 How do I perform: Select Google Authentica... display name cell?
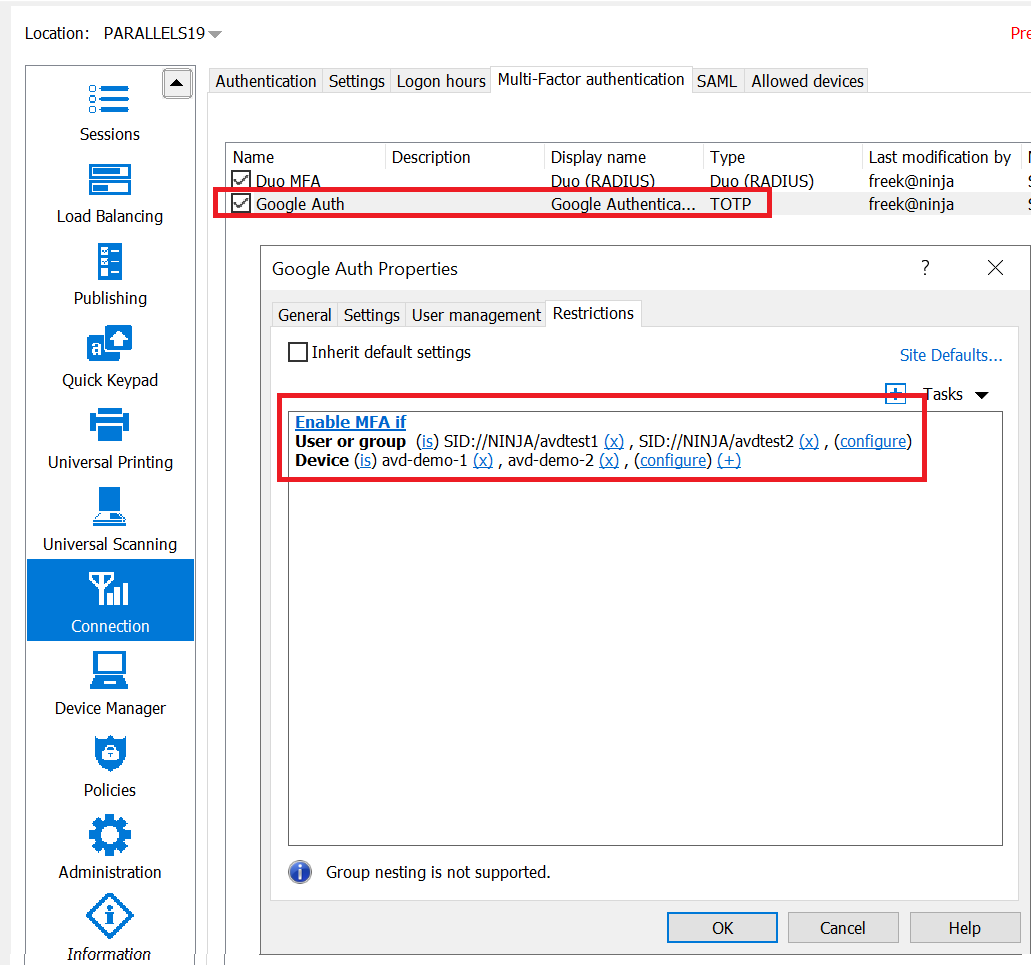[x=623, y=204]
